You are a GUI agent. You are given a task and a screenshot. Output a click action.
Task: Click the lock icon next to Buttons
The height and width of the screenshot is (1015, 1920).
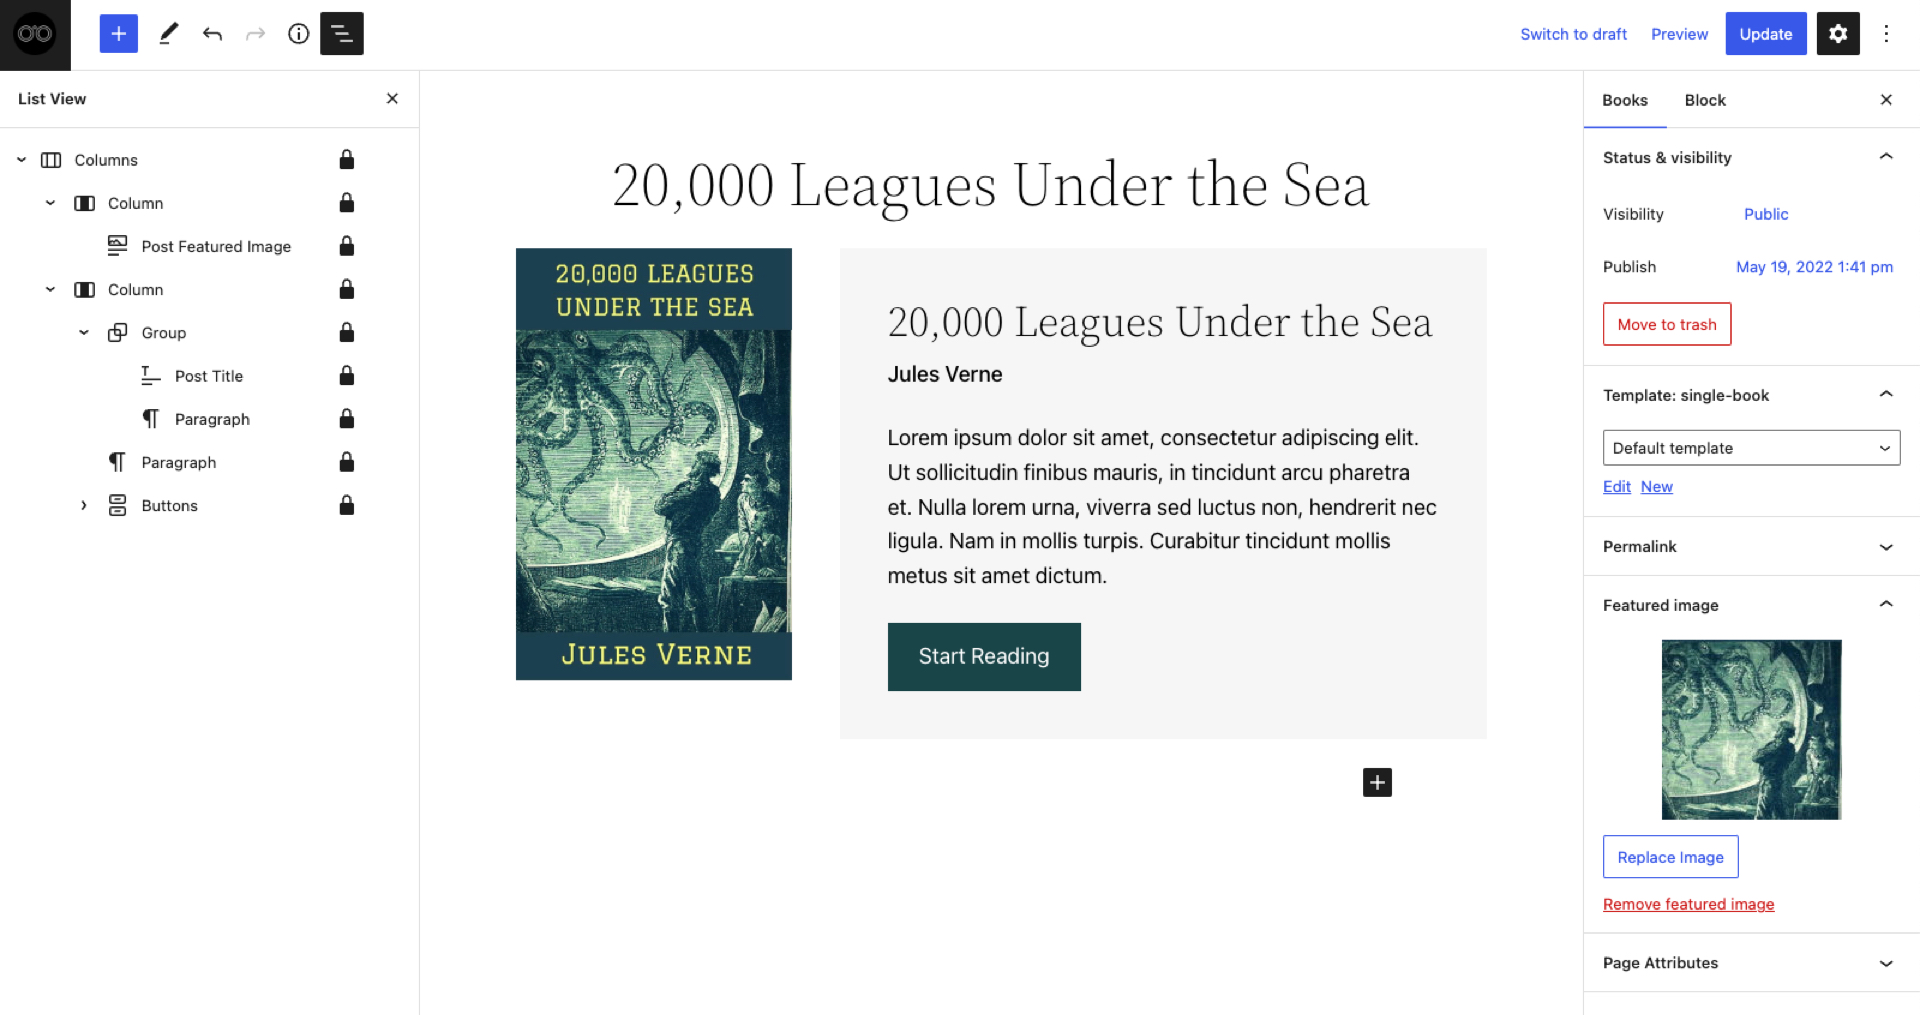point(346,505)
